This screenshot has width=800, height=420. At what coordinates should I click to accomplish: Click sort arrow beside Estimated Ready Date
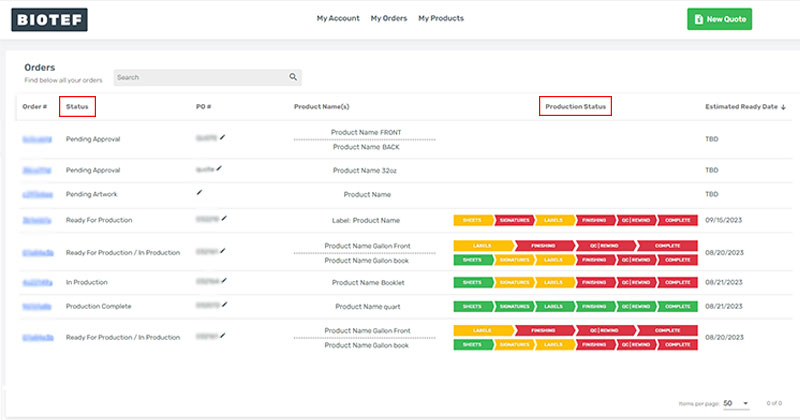pyautogui.click(x=783, y=106)
